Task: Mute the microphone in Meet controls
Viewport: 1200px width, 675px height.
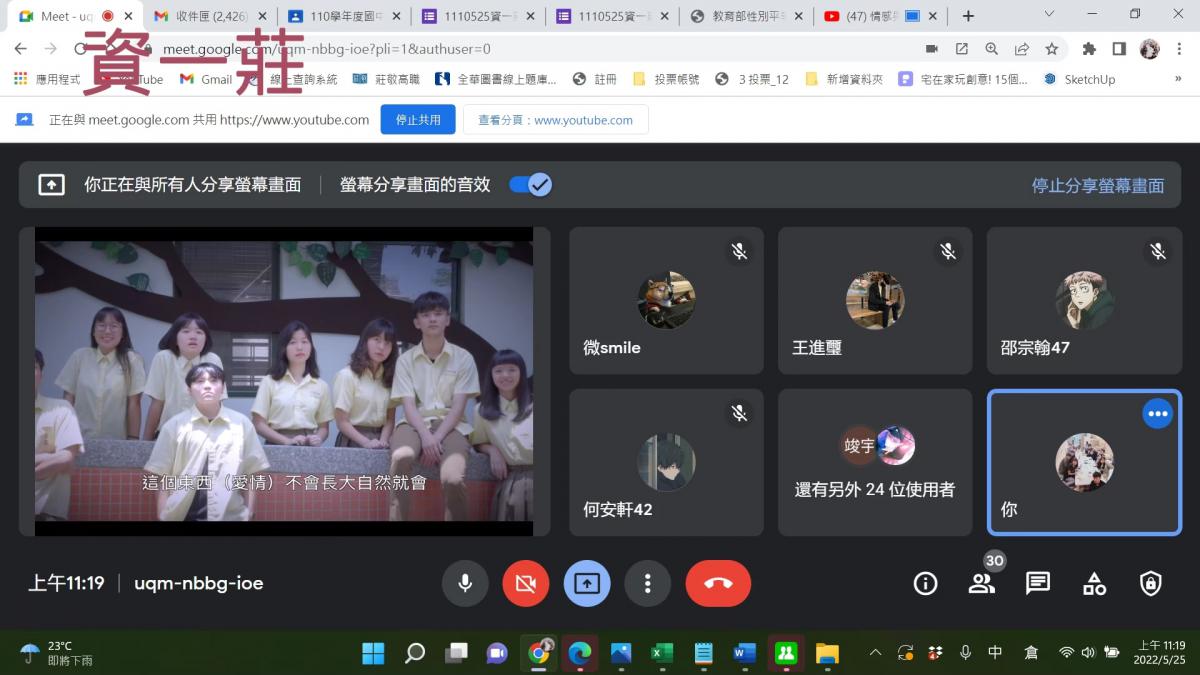Action: pyautogui.click(x=465, y=583)
